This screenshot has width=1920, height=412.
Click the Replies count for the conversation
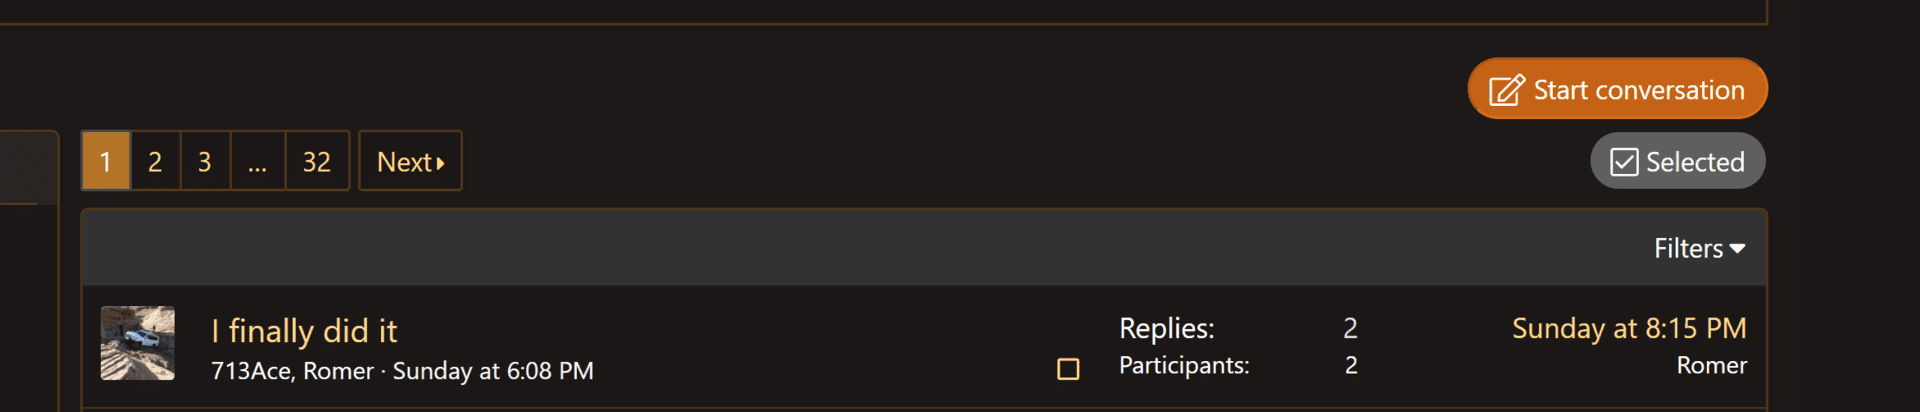[1350, 328]
